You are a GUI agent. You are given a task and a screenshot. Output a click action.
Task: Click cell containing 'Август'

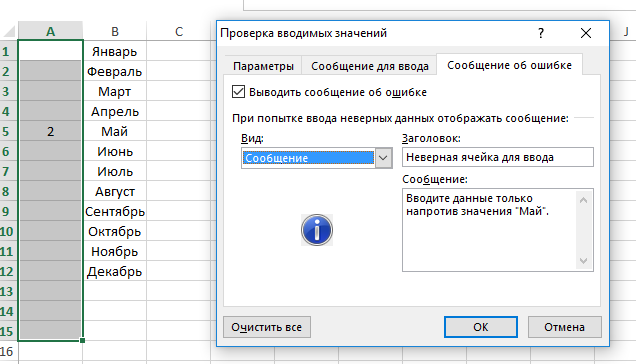[x=115, y=192]
